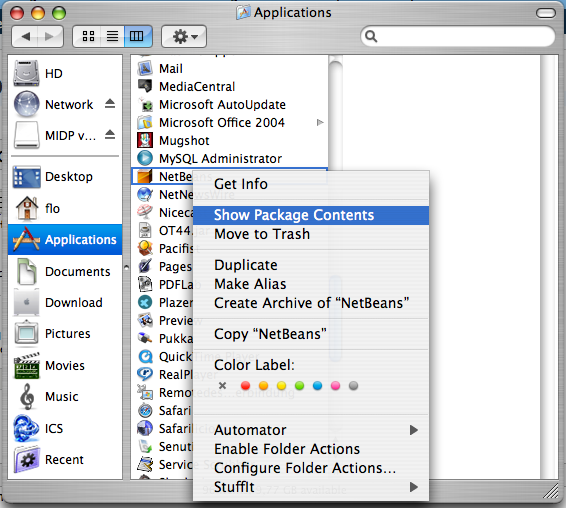Eject the Network volume
Viewport: 566px width, 508px height.
110,104
